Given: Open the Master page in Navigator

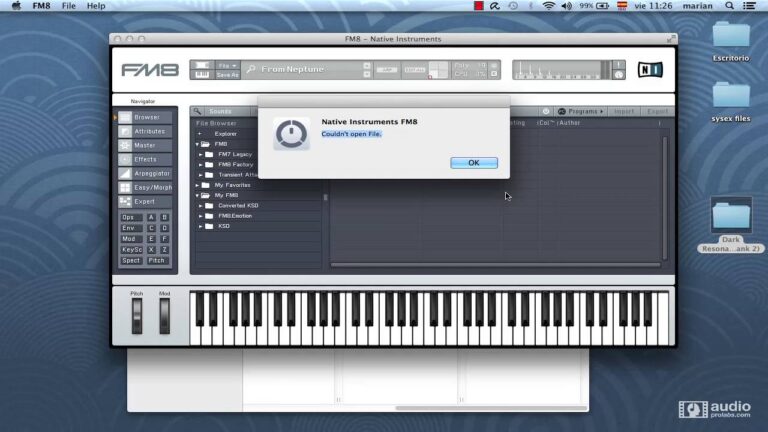Looking at the screenshot, I should pyautogui.click(x=145, y=145).
